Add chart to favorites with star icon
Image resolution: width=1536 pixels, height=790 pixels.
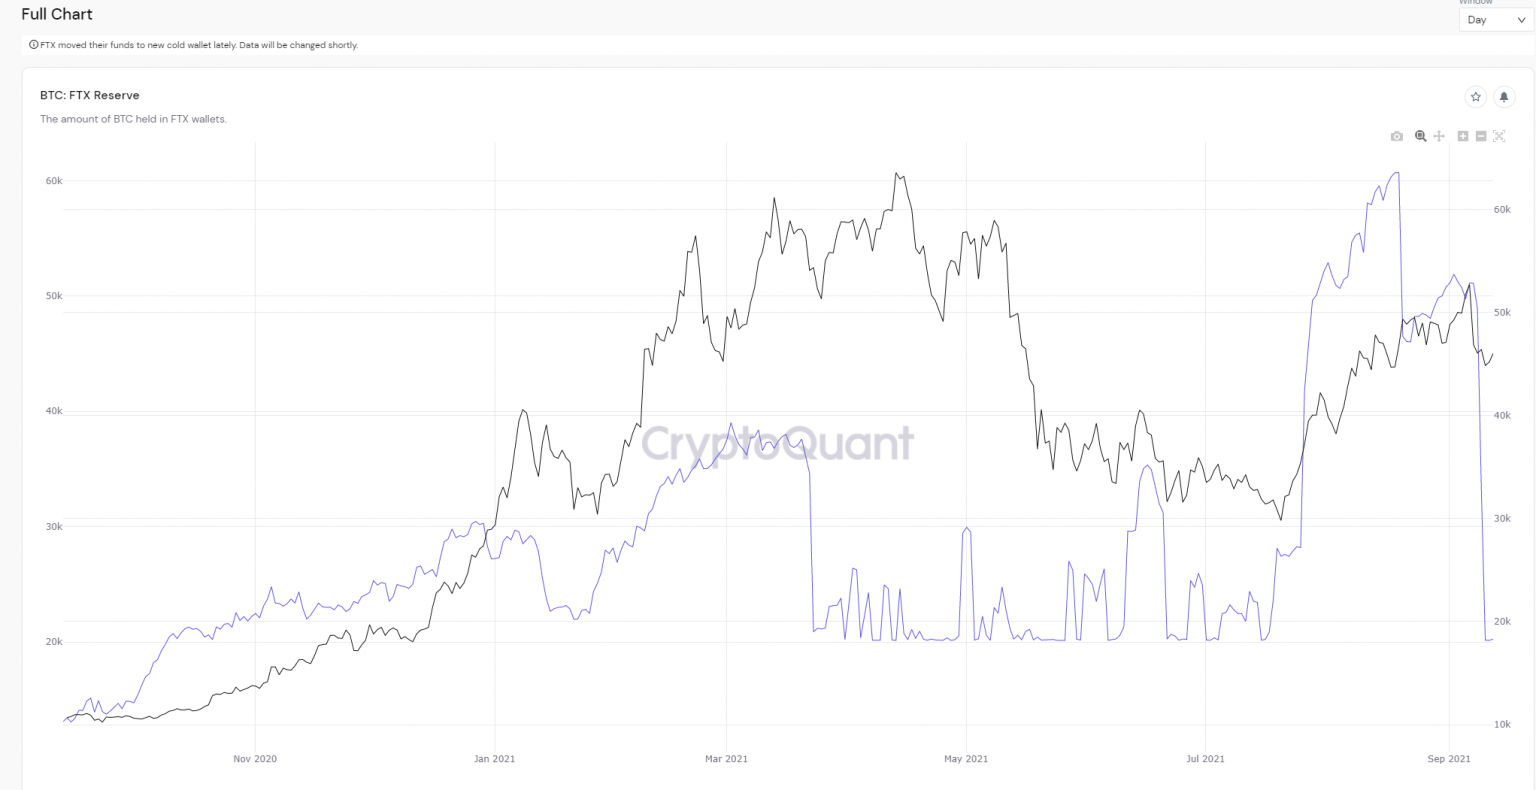[x=1475, y=97]
